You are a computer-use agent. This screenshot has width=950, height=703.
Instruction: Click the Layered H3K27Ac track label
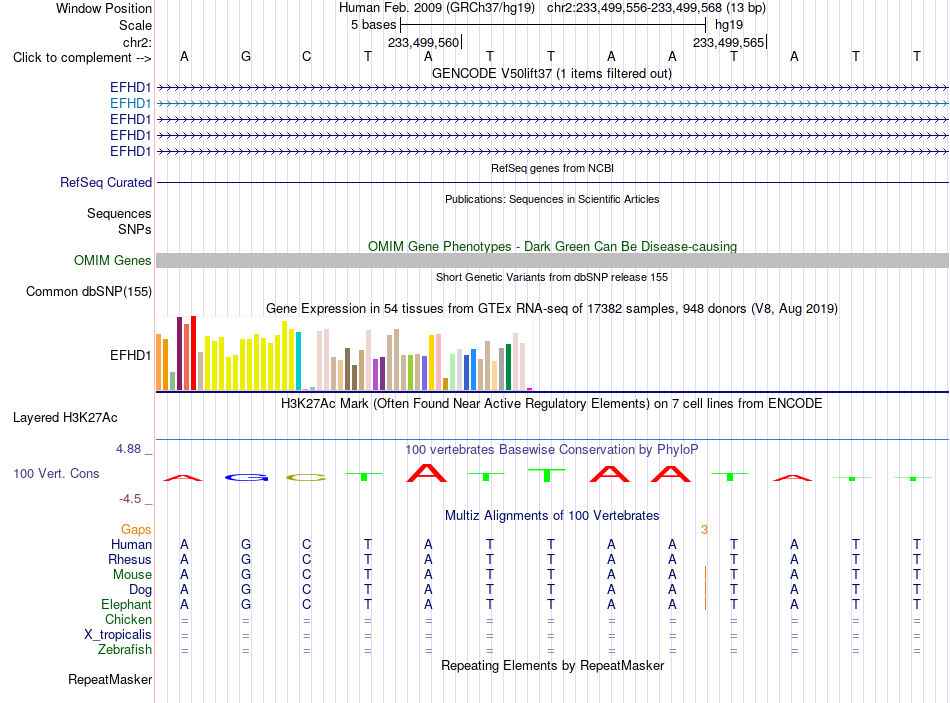pyautogui.click(x=65, y=418)
